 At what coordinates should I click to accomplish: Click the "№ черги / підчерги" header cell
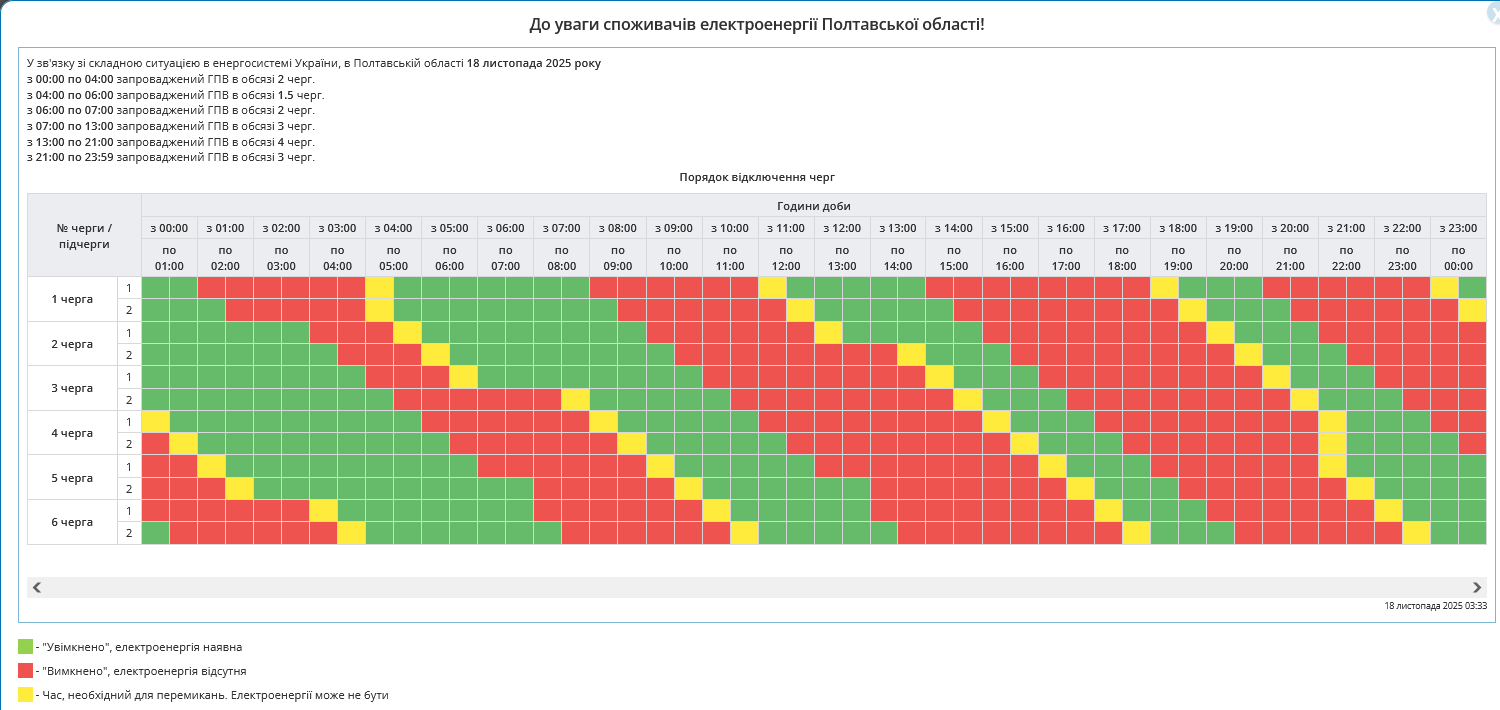coord(84,235)
